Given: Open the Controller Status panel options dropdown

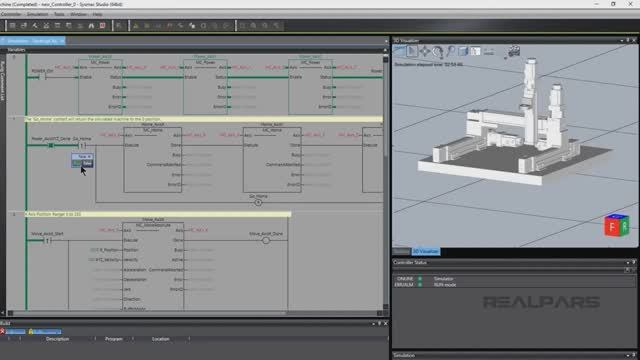Looking at the screenshot, I should point(628,262).
